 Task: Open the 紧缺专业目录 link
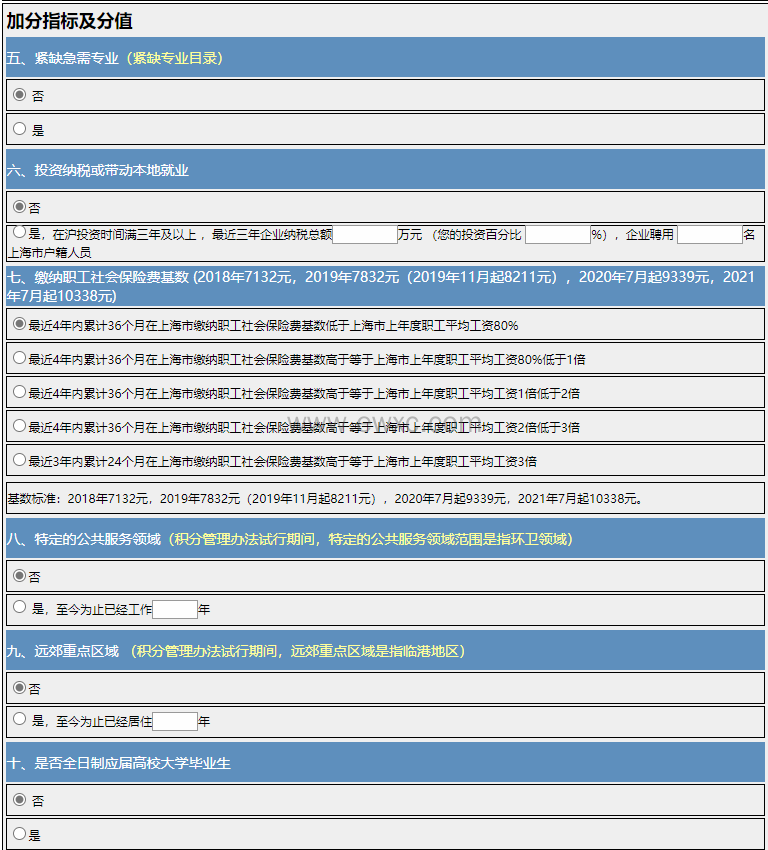click(x=175, y=58)
